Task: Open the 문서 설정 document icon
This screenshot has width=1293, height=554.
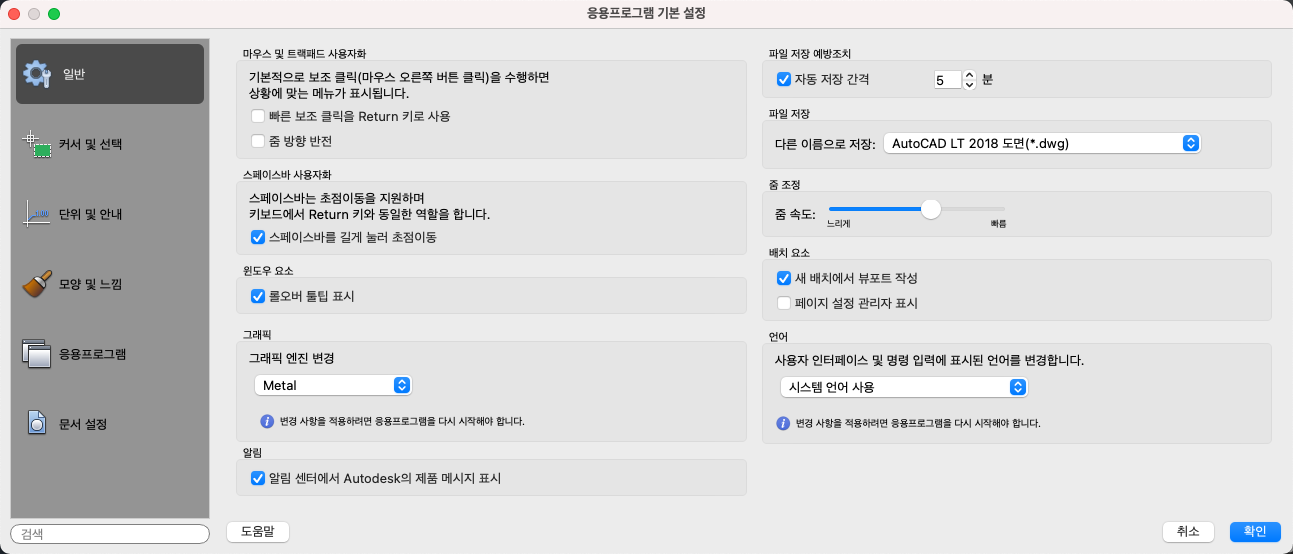Action: (37, 424)
